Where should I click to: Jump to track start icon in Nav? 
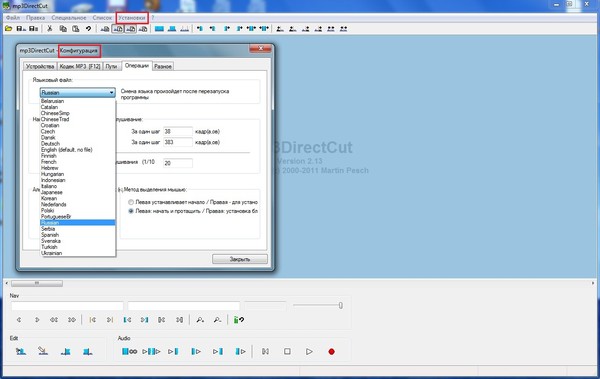click(x=92, y=320)
